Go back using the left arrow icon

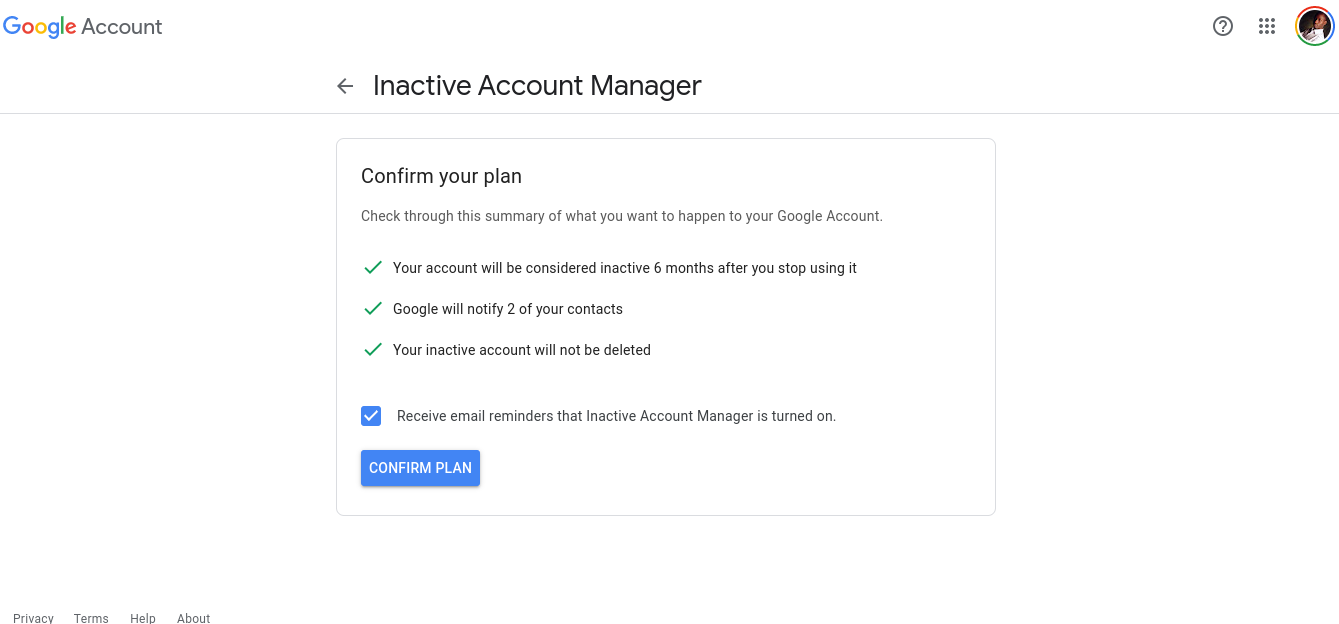click(x=345, y=86)
